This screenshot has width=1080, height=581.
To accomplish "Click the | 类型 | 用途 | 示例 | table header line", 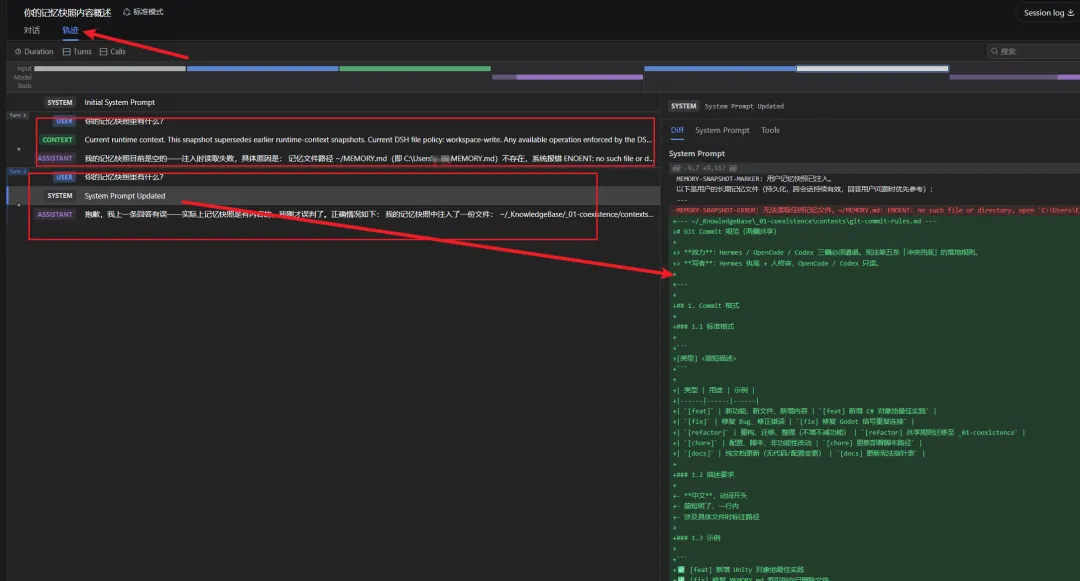I will pyautogui.click(x=714, y=390).
